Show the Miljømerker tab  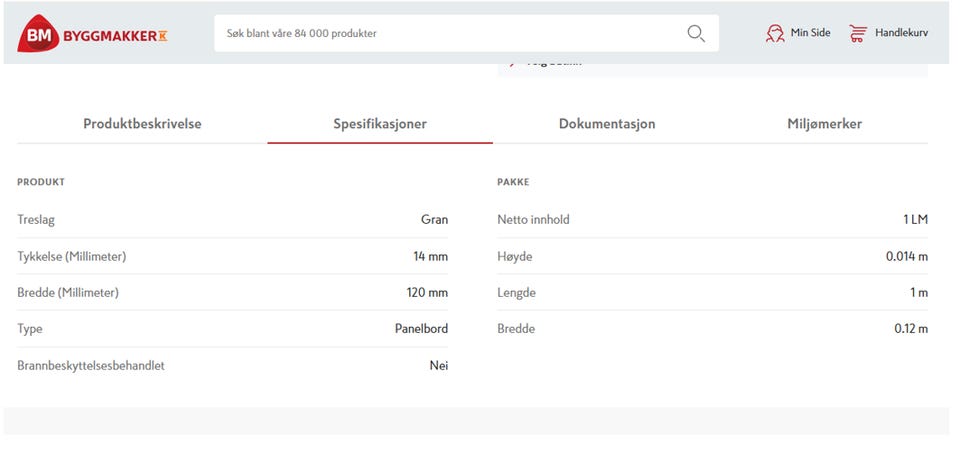[x=824, y=124]
